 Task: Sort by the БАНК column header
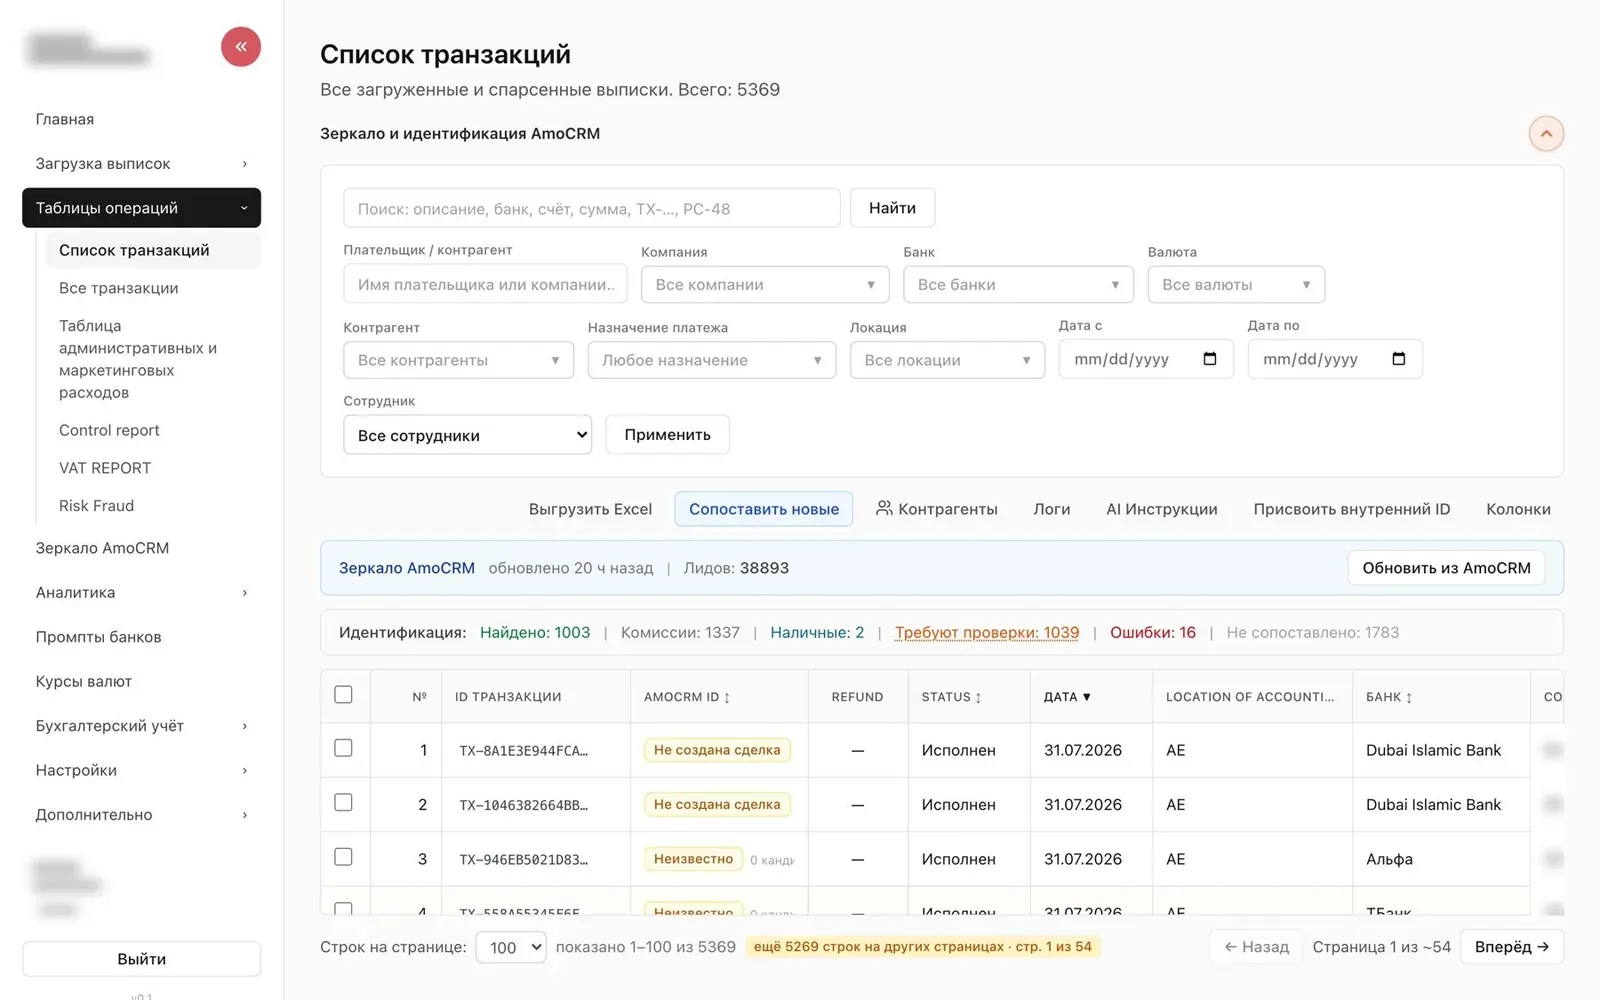point(1389,697)
